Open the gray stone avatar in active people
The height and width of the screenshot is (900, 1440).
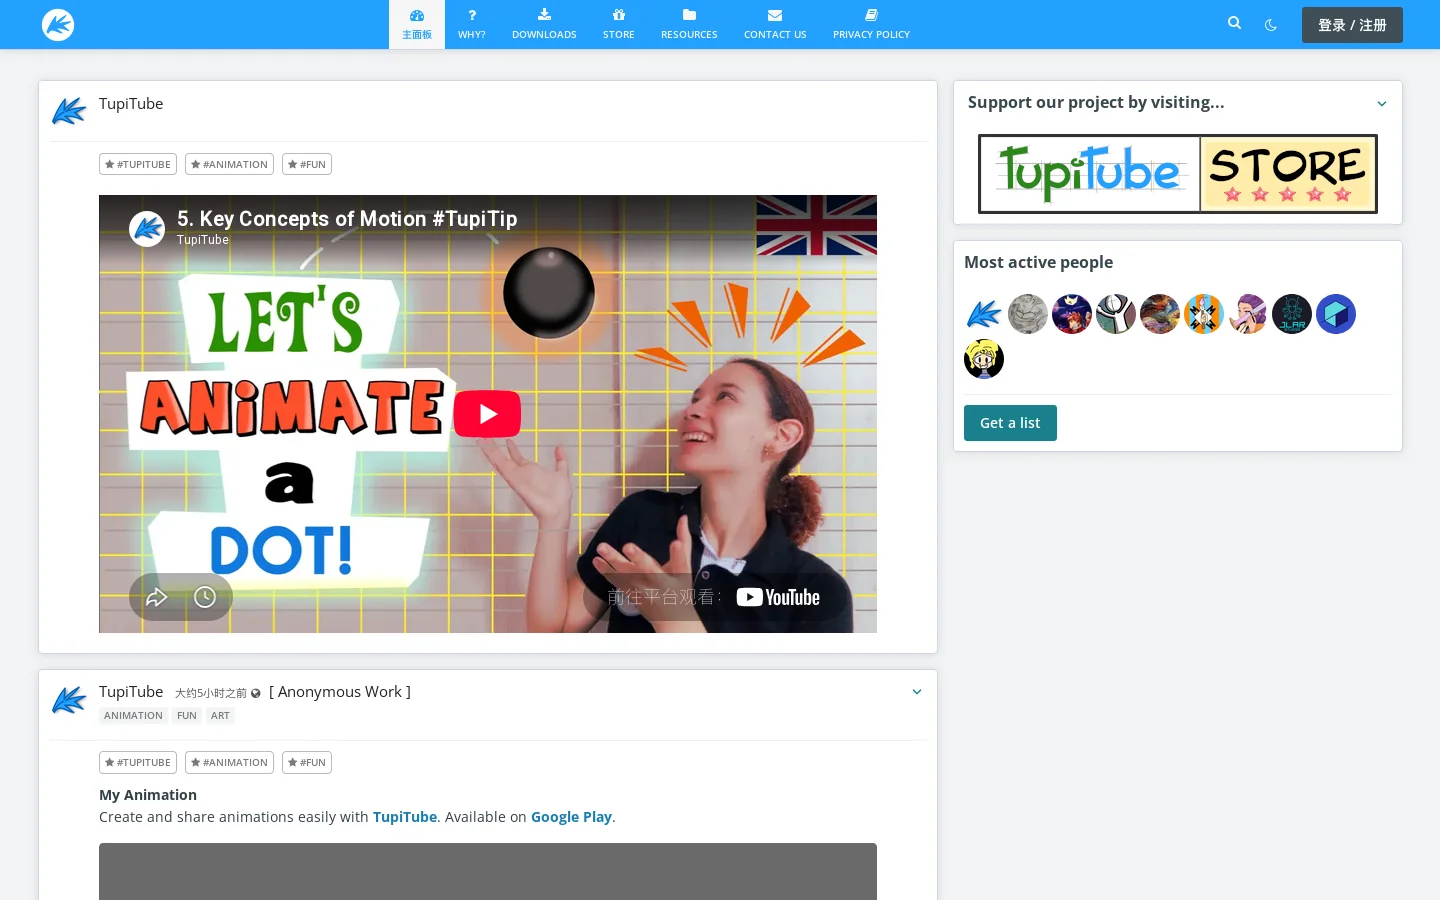click(1028, 314)
